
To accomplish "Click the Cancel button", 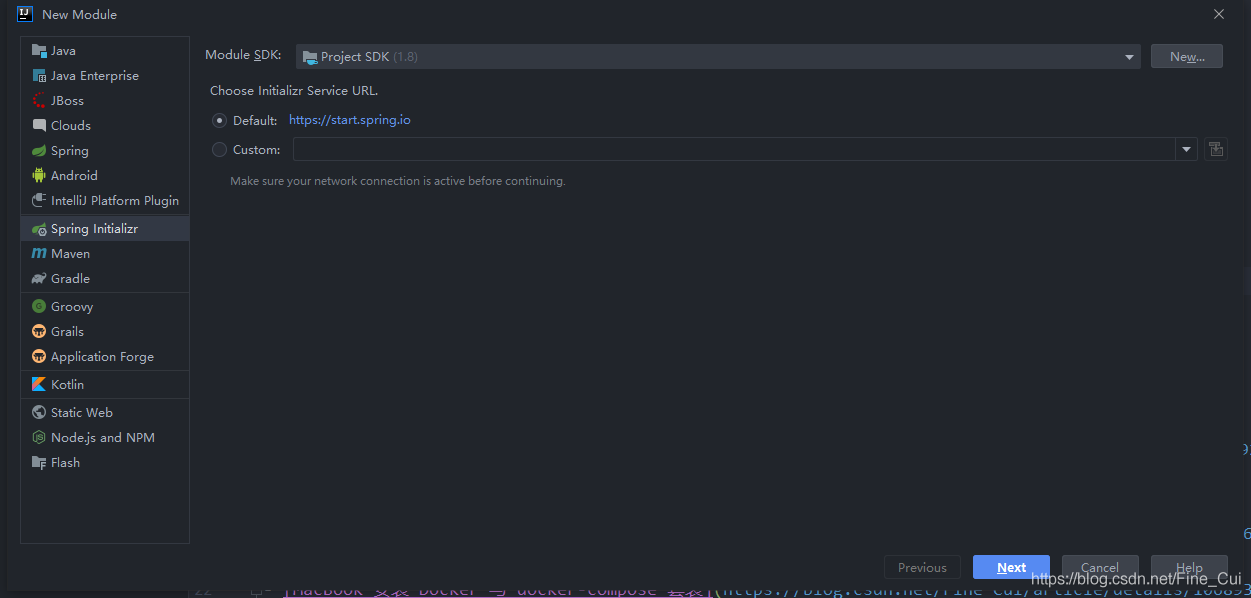I will pos(1100,567).
